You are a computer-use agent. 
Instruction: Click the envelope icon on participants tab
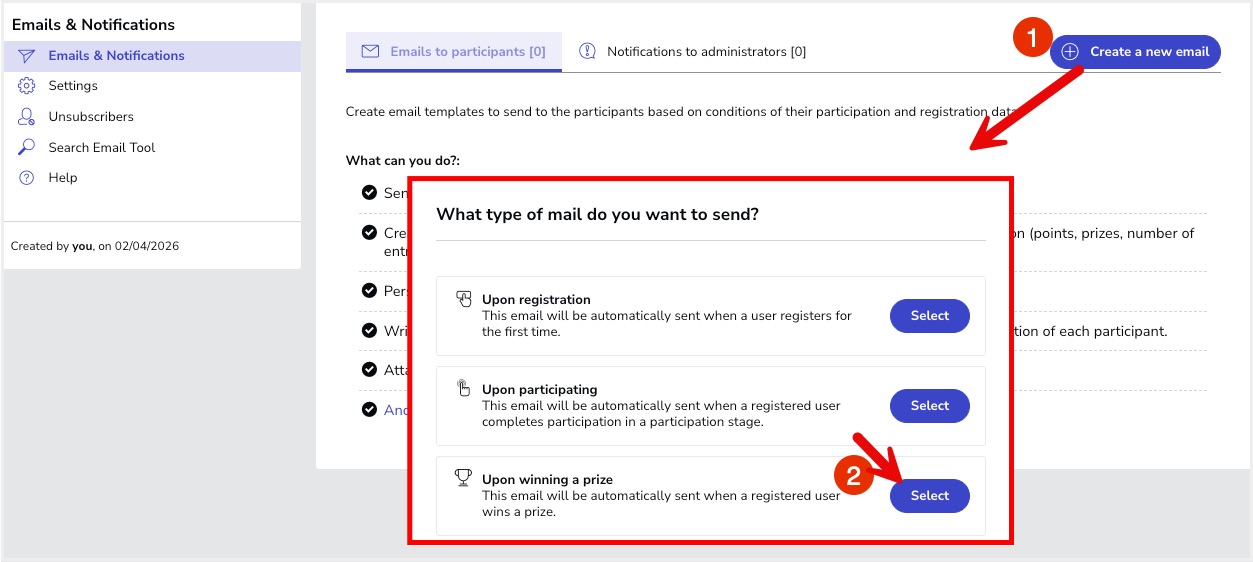370,51
